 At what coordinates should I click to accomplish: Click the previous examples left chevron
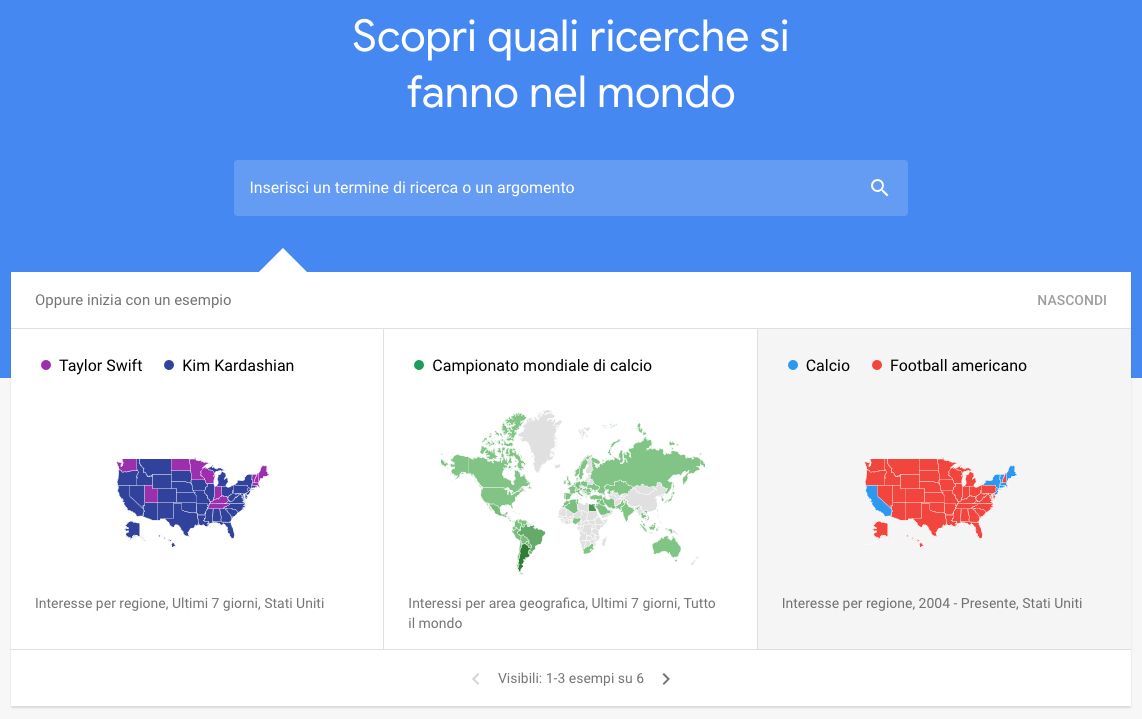[x=476, y=679]
